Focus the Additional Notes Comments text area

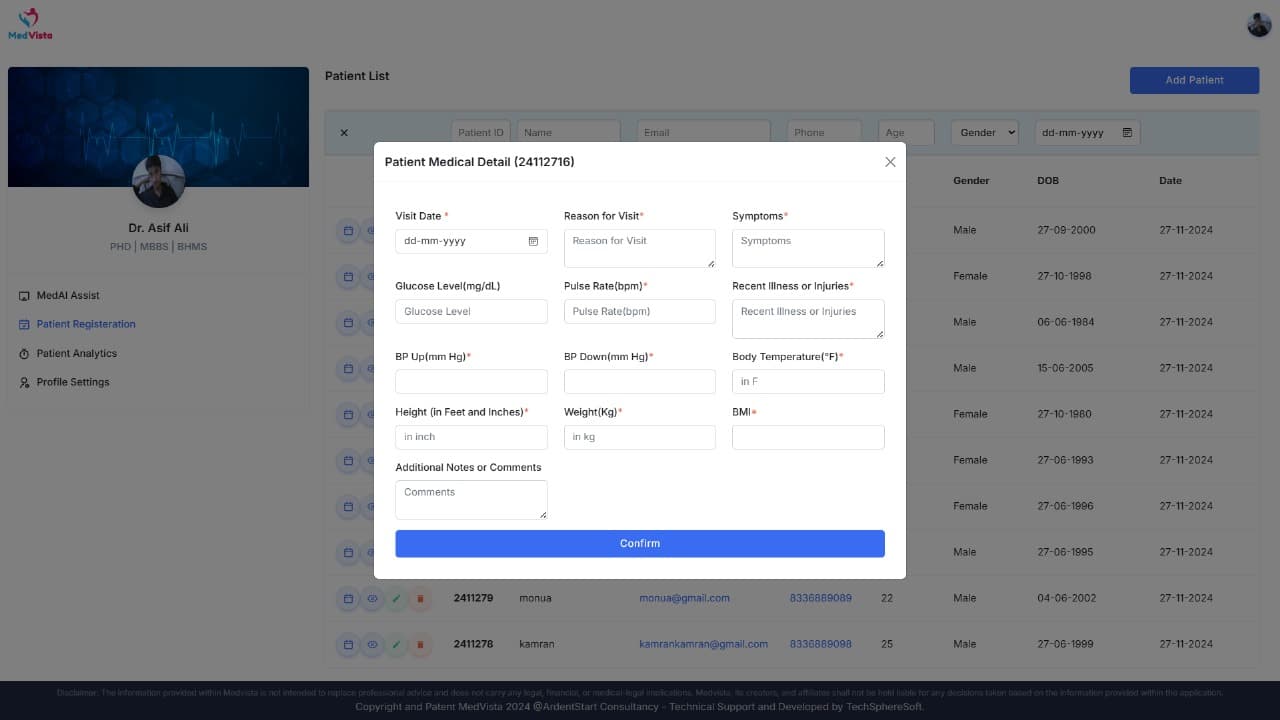[471, 500]
